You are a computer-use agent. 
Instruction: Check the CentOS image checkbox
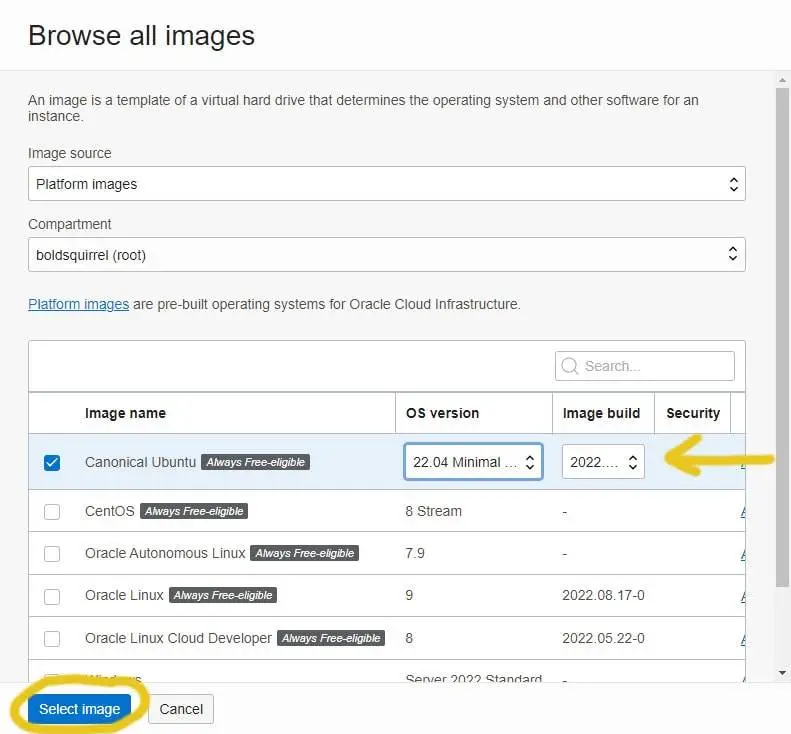coord(52,511)
